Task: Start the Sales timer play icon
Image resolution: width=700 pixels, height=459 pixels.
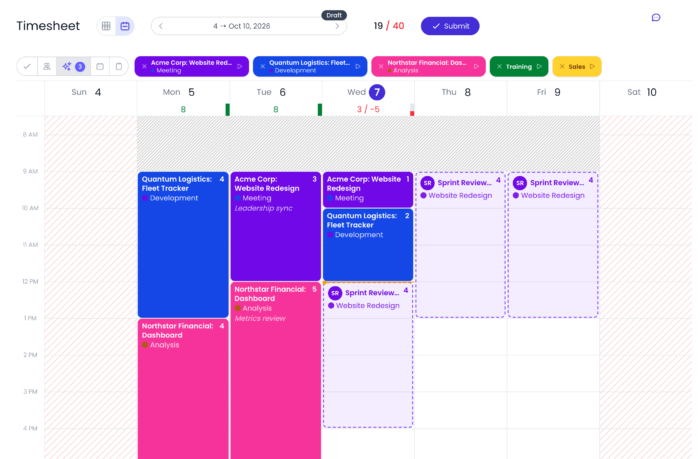Action: point(592,67)
